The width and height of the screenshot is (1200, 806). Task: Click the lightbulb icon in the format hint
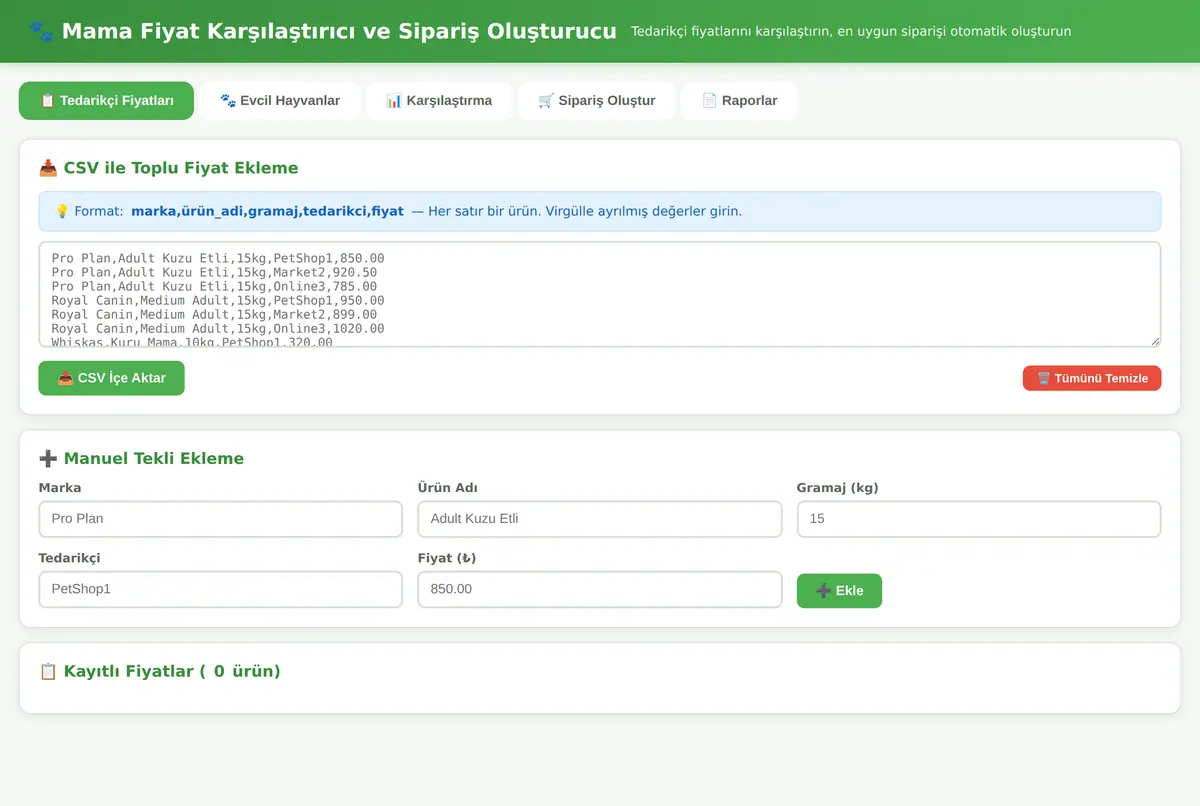[62, 211]
